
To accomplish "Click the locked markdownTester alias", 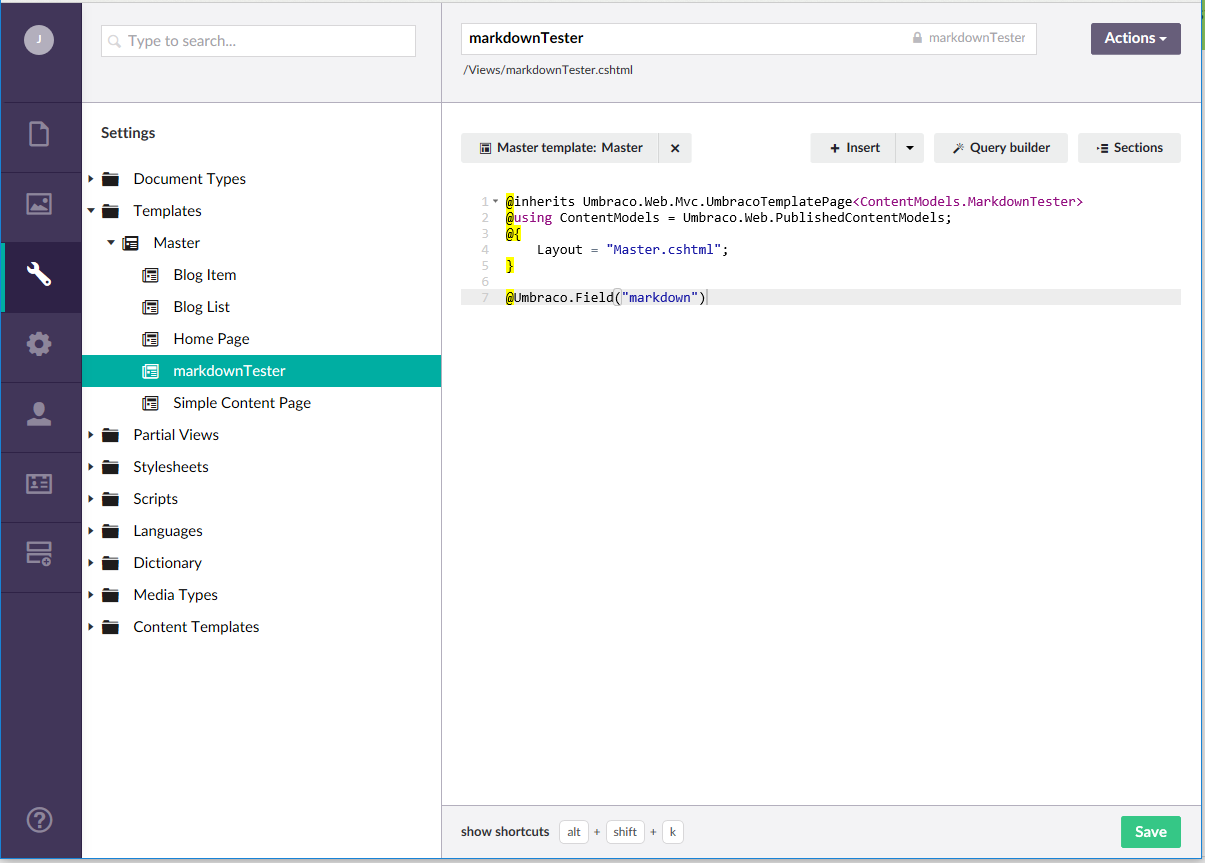I will (969, 38).
